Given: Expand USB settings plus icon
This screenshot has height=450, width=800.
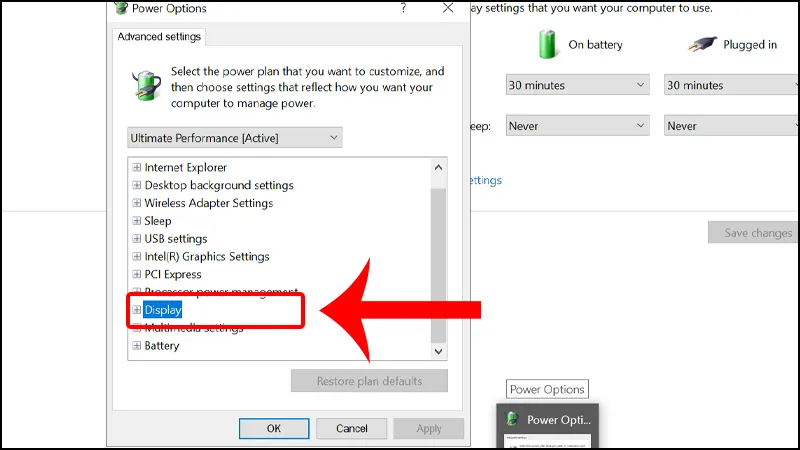Looking at the screenshot, I should (x=137, y=239).
